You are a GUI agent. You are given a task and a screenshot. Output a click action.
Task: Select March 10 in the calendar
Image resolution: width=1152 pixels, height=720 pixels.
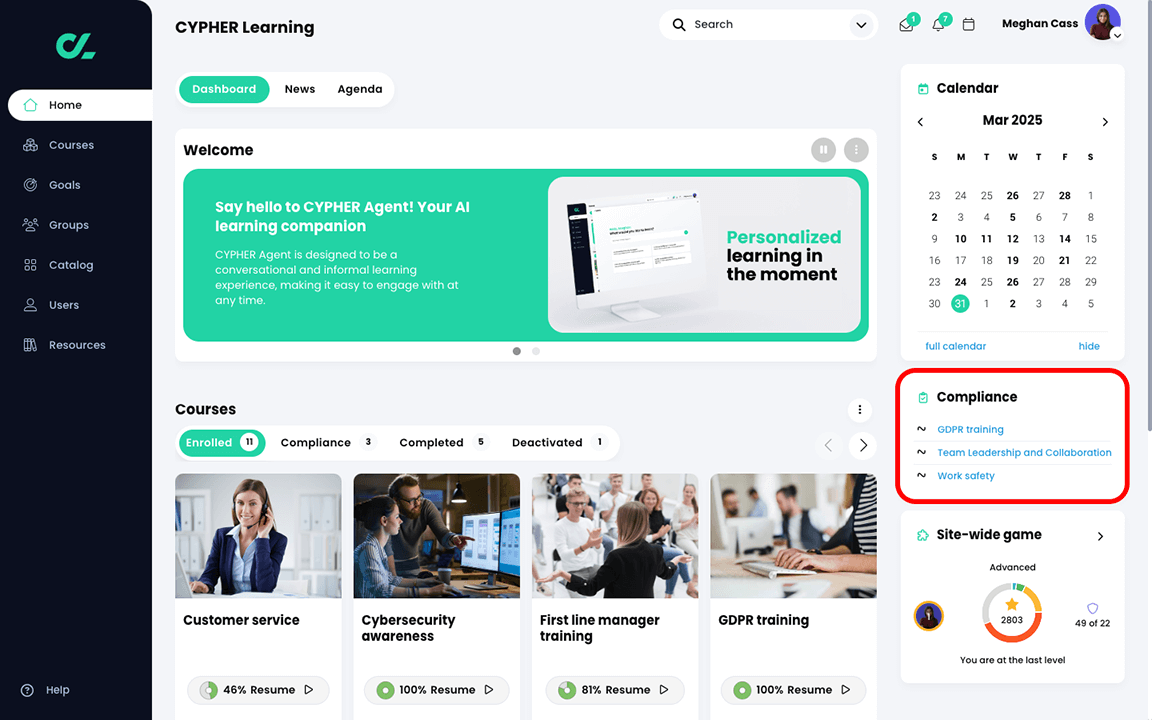tap(960, 239)
